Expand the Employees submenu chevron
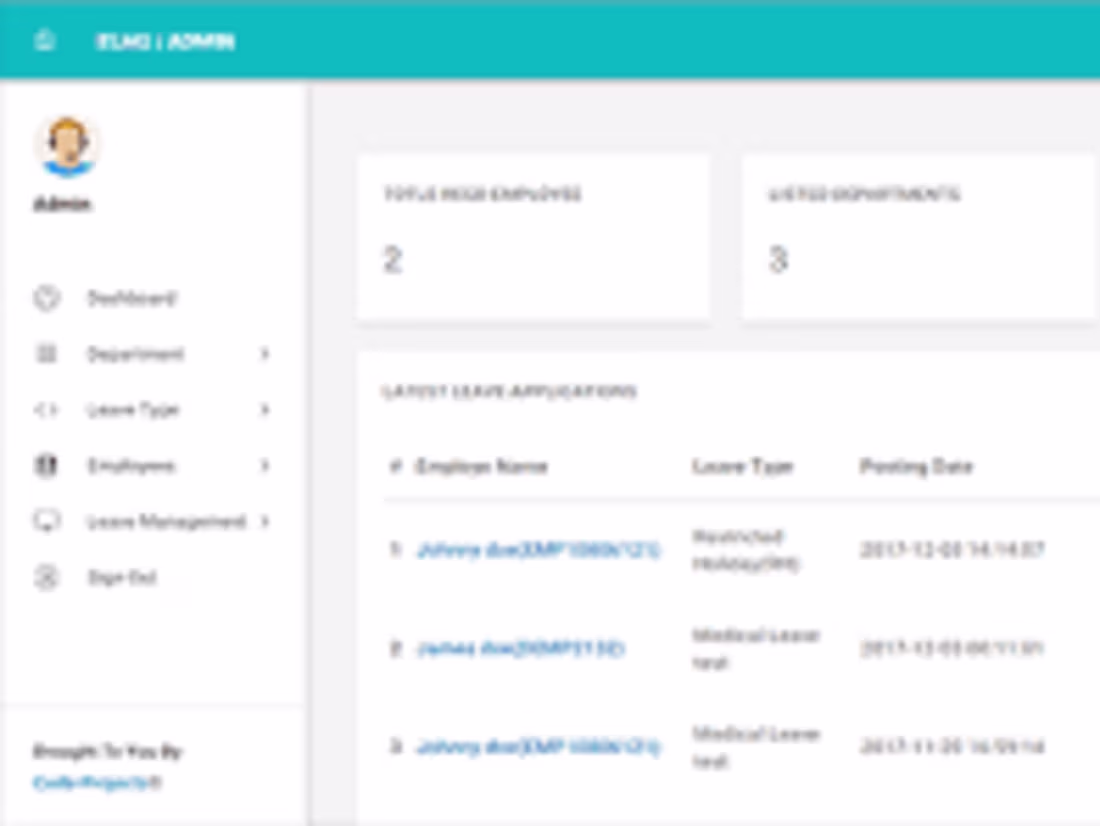Image resolution: width=1100 pixels, height=826 pixels. [x=264, y=465]
